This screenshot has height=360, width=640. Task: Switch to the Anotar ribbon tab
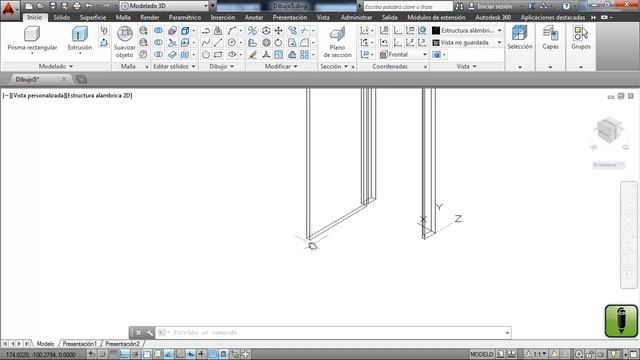point(254,18)
